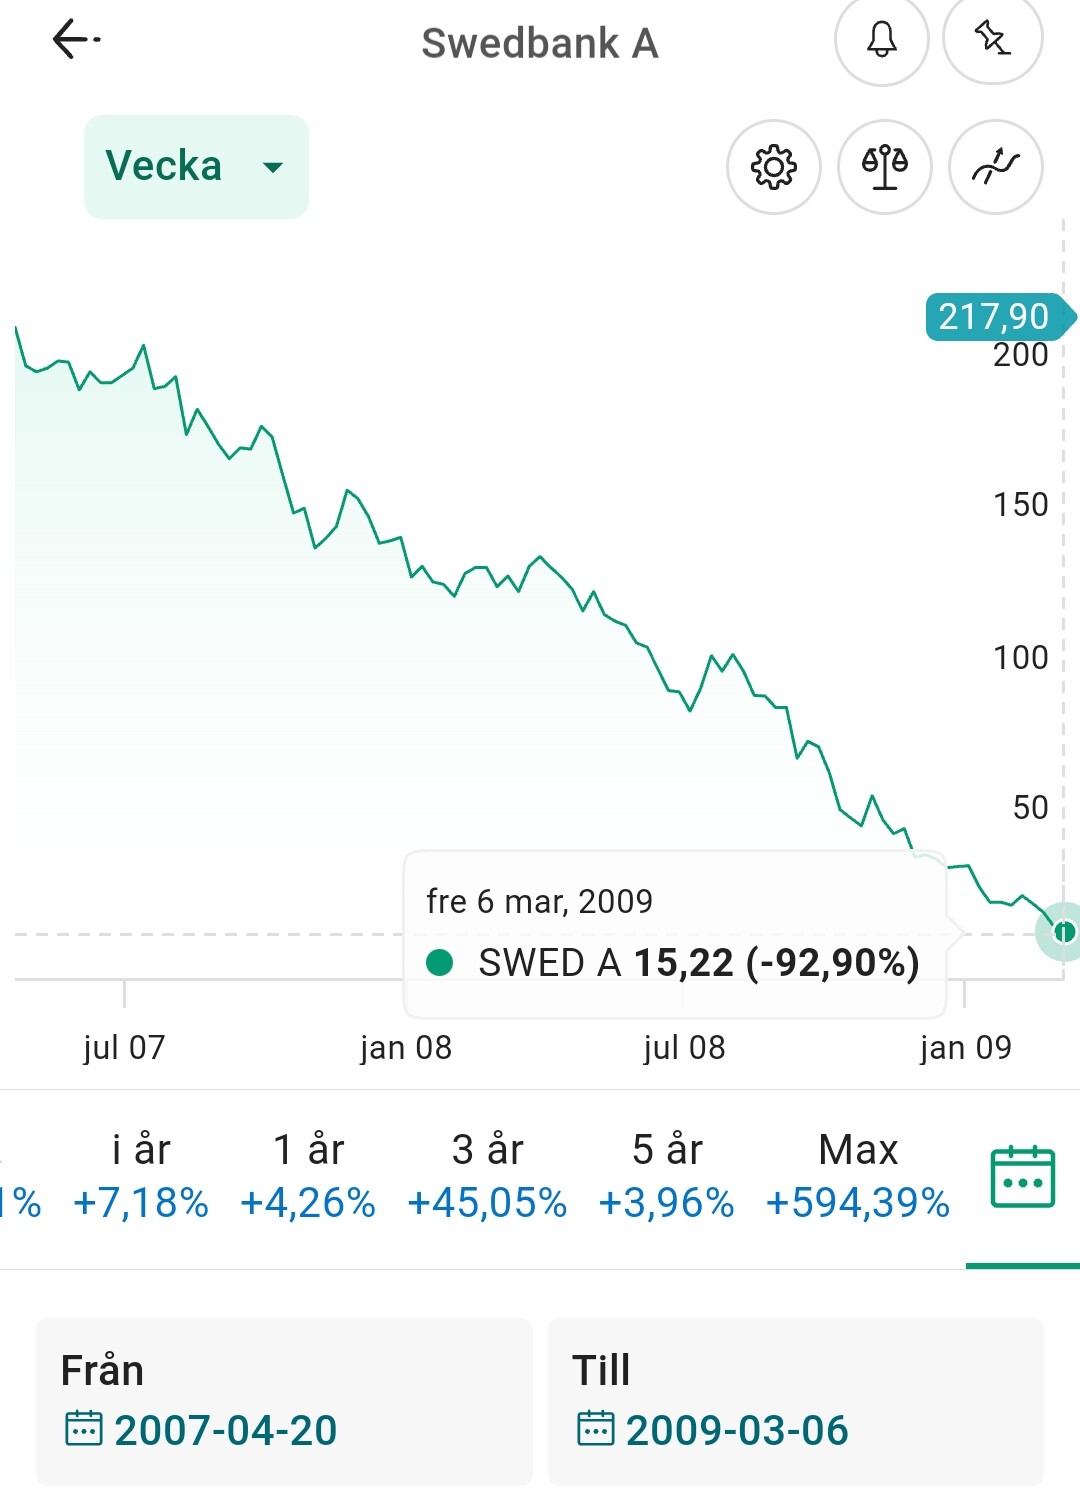This screenshot has width=1080, height=1507.
Task: Open chart settings gear icon
Action: [x=774, y=167]
